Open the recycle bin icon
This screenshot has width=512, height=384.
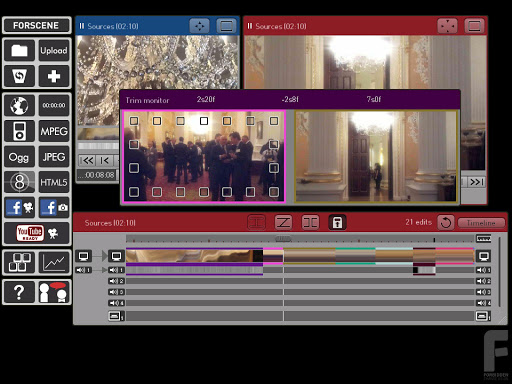click(19, 76)
